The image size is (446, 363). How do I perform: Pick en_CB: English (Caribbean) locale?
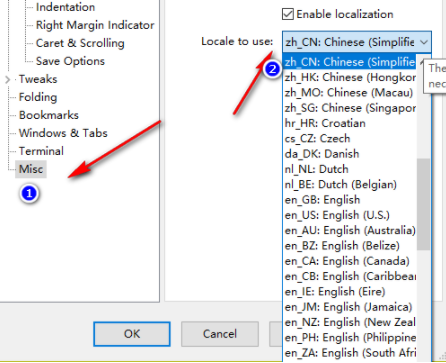click(350, 277)
